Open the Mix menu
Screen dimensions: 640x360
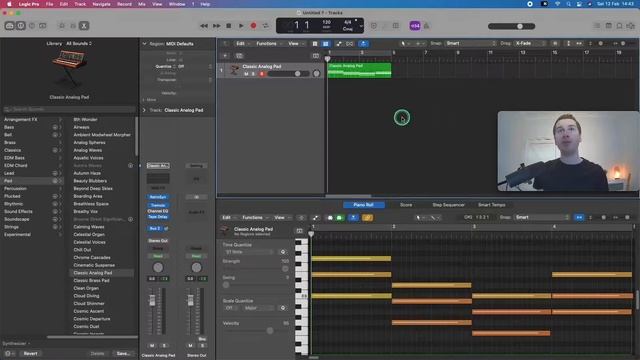point(142,4)
